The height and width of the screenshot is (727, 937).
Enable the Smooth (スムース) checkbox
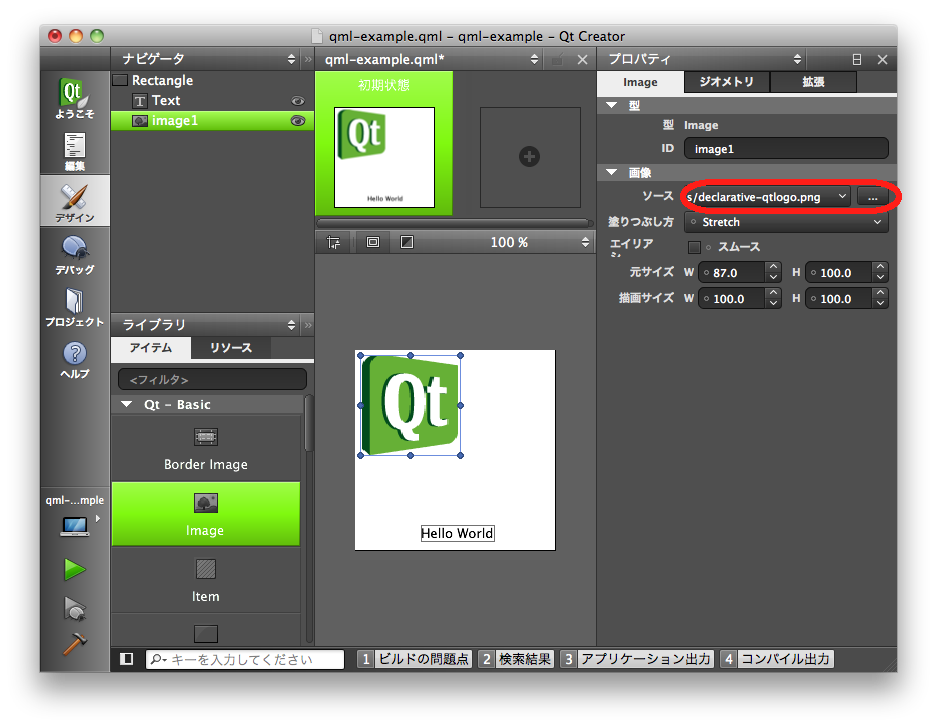[x=694, y=247]
